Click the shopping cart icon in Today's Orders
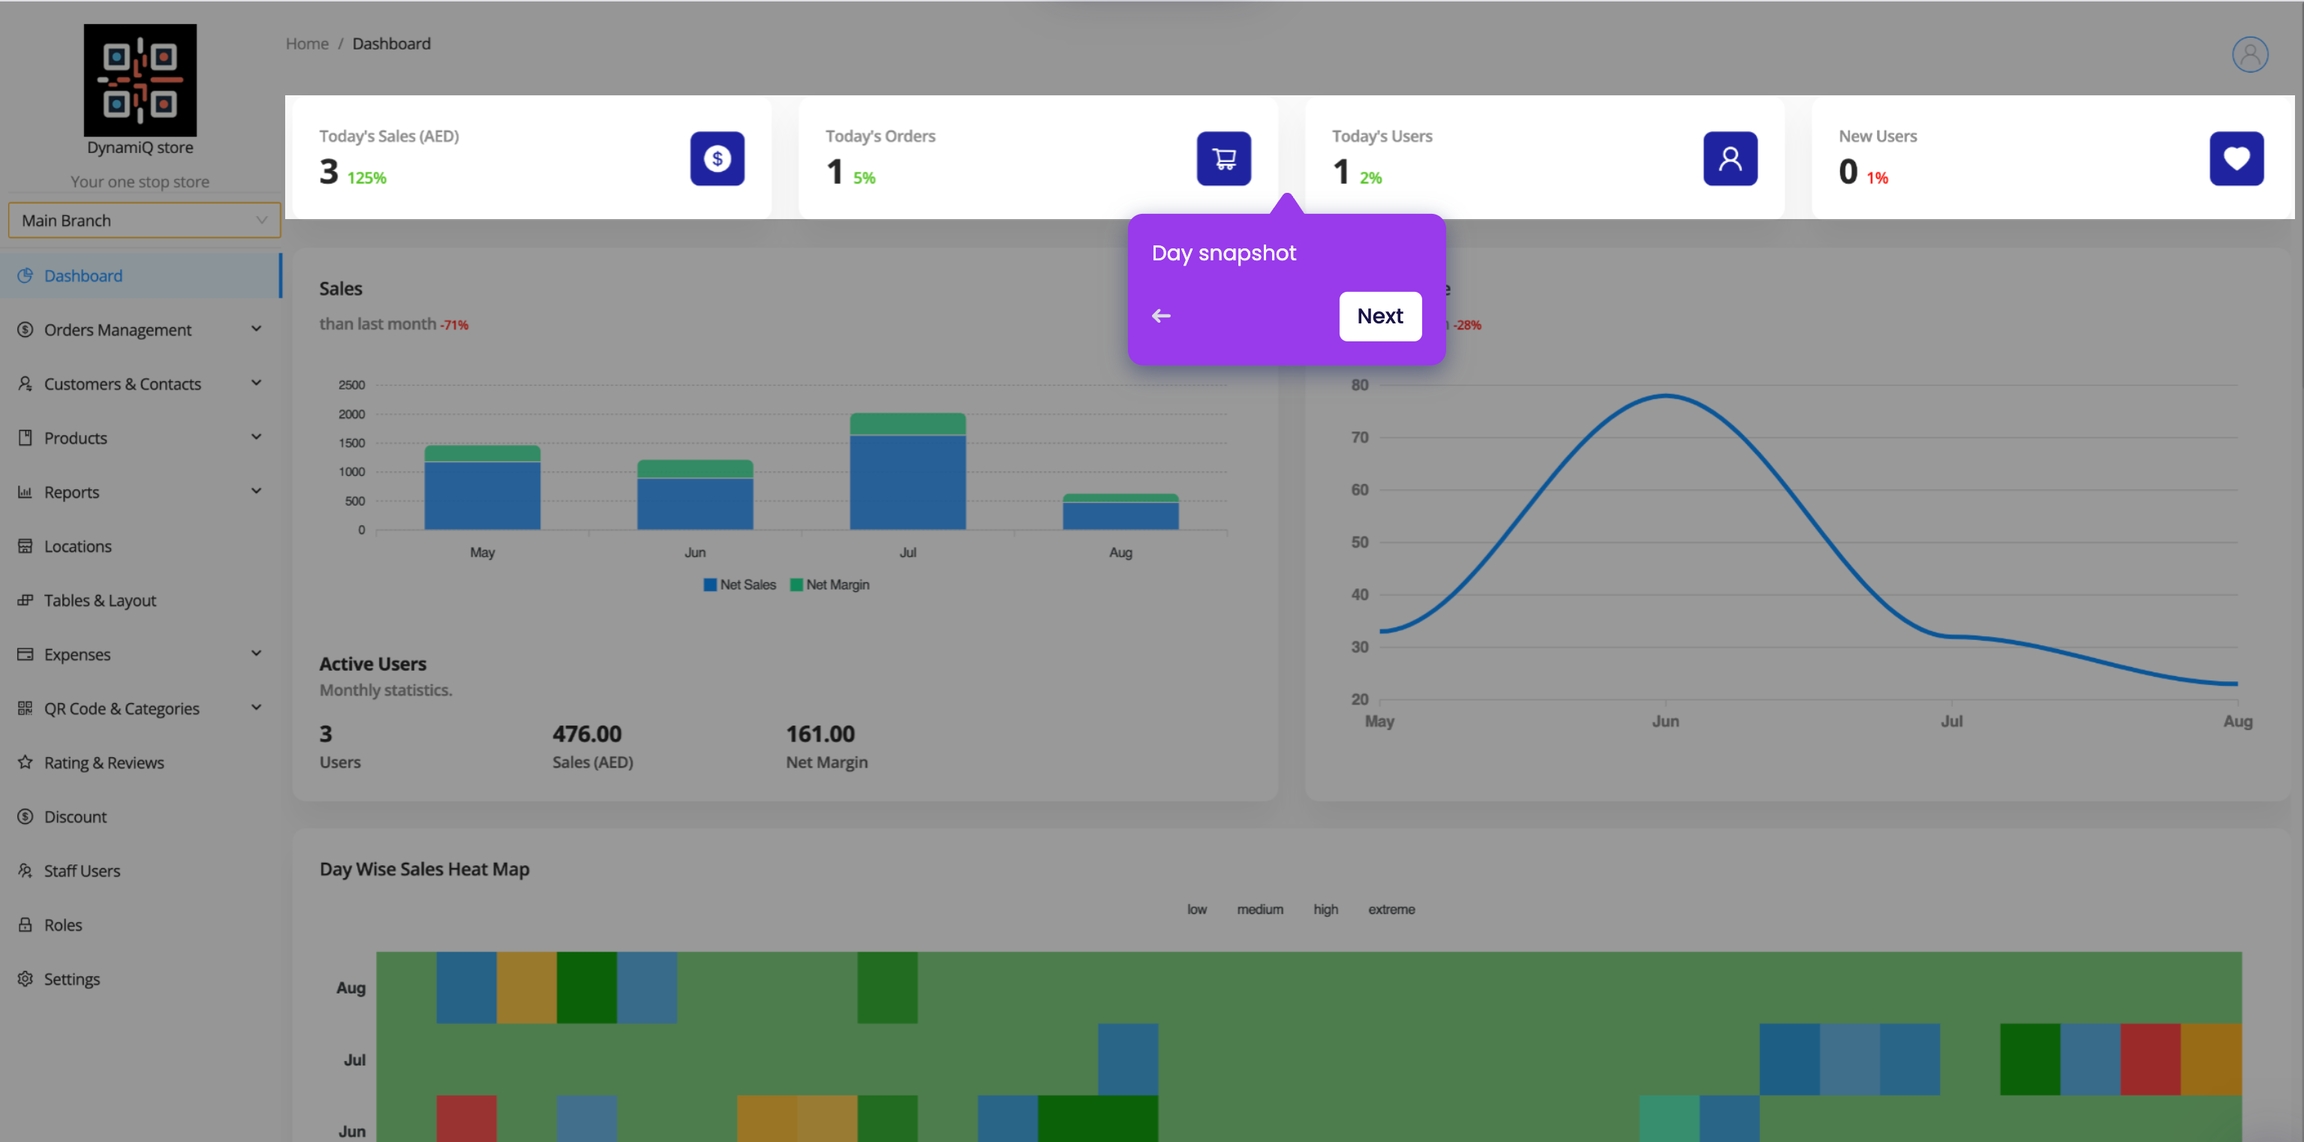 pyautogui.click(x=1223, y=158)
